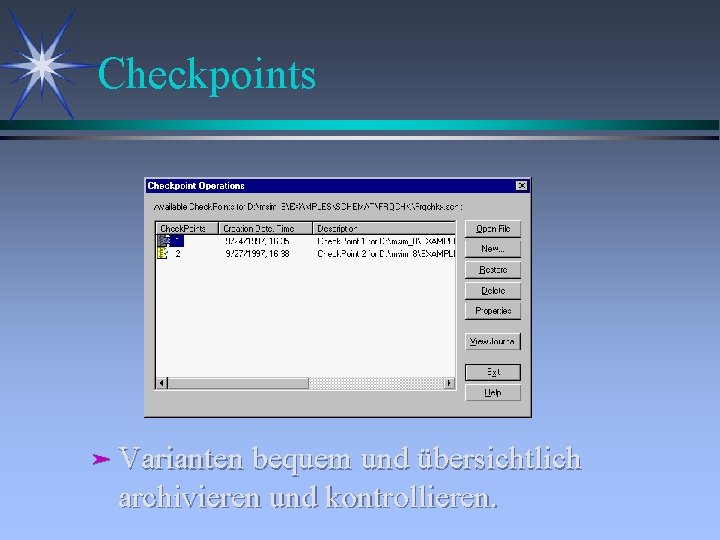Click the description of CheckPoint 2
Viewport: 720px width, 540px height.
(x=386, y=253)
